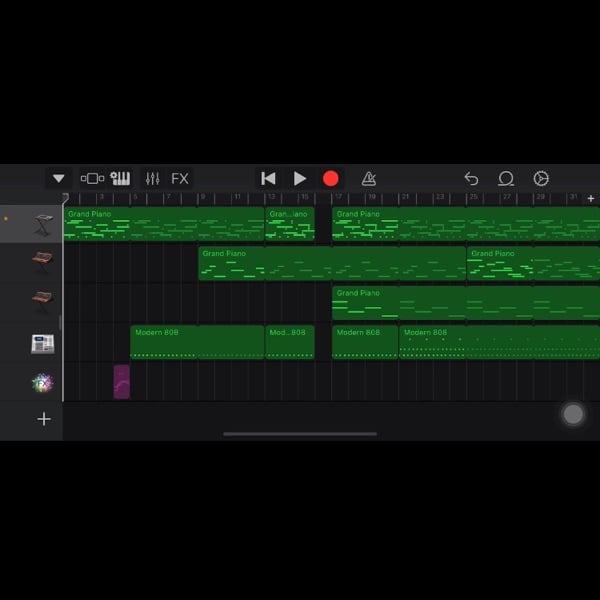Screen dimensions: 600x600
Task: Open song settings gear icon
Action: pos(541,178)
